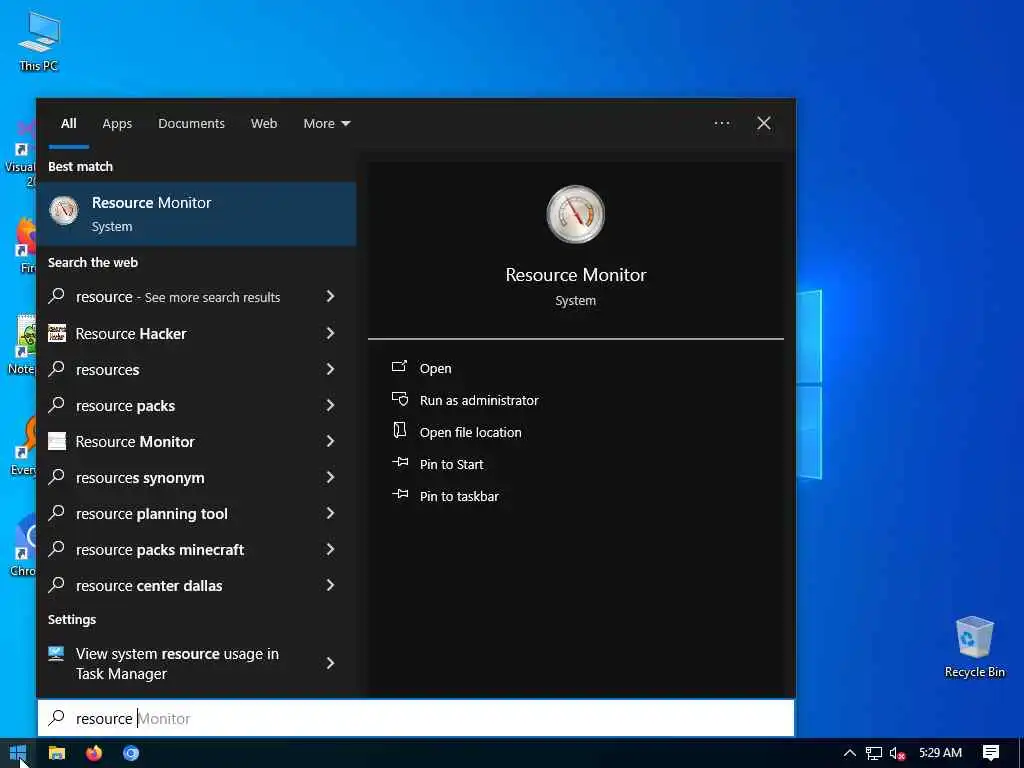Click the taskbar clock showing 5:29 AM
Viewport: 1024px width, 768px height.
pyautogui.click(x=940, y=752)
